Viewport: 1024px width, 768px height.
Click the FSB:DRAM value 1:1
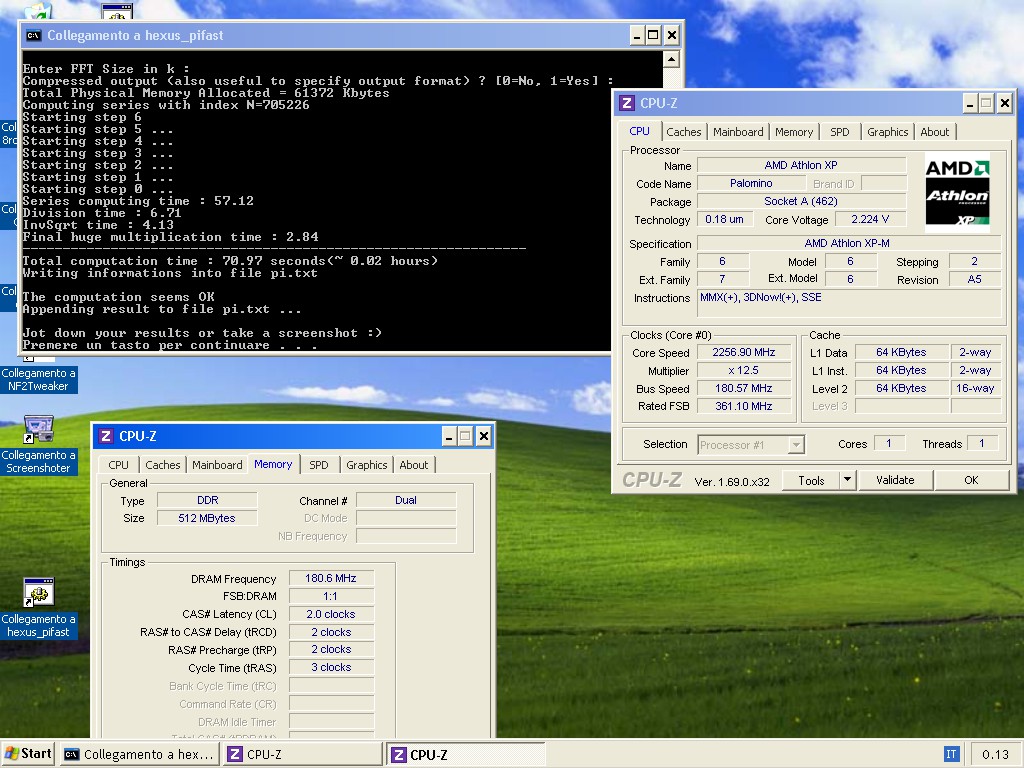(x=331, y=596)
